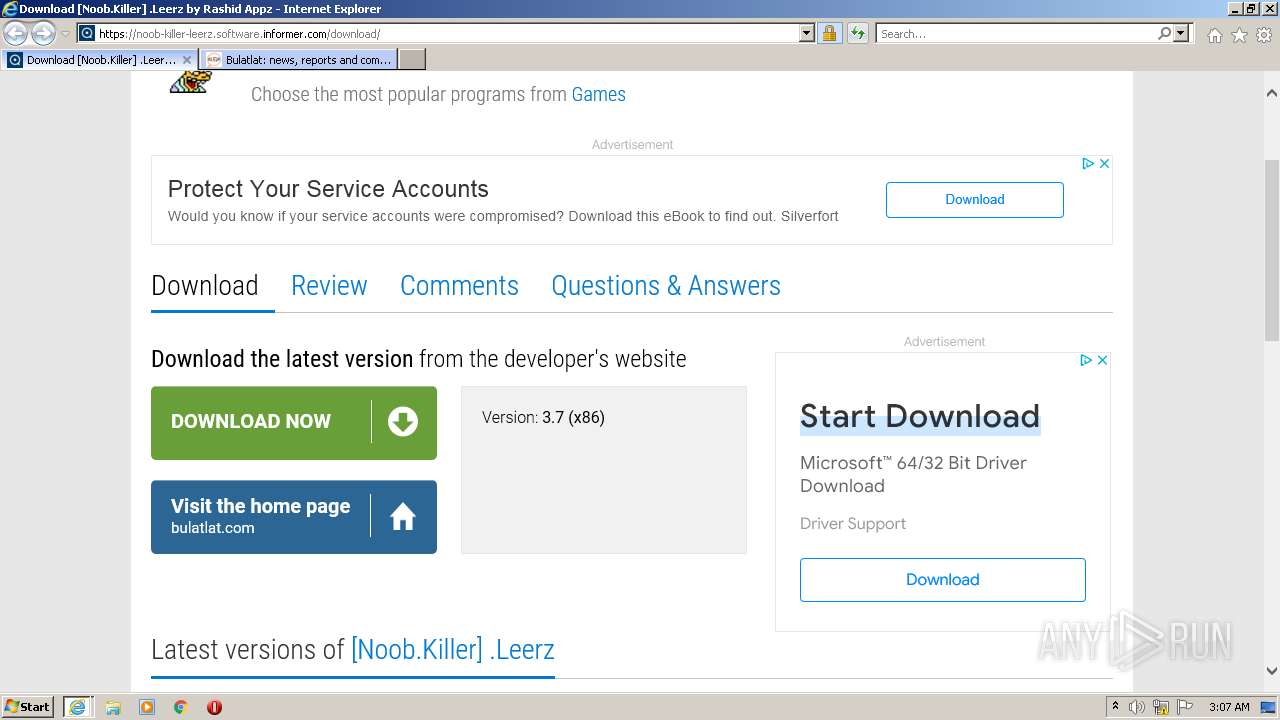The height and width of the screenshot is (720, 1280).
Task: Click the 3:07 AM system clock
Action: [1229, 707]
